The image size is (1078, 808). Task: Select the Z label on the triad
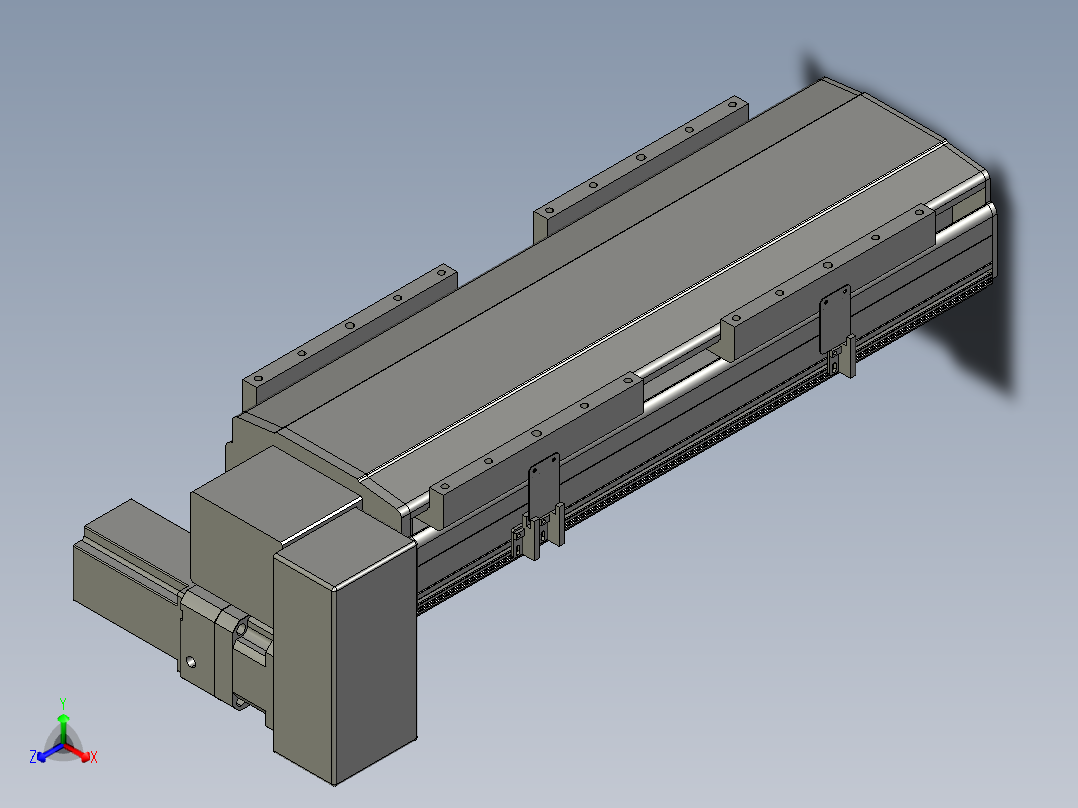[32, 757]
